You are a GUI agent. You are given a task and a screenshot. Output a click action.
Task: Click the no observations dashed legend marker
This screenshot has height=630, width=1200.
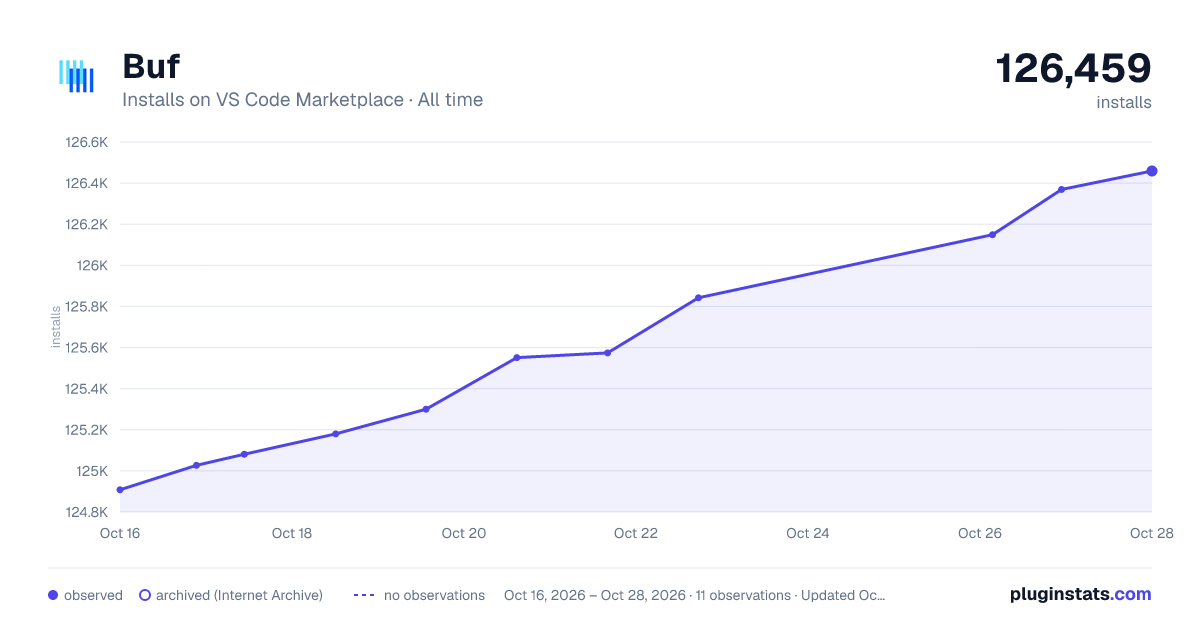pyautogui.click(x=364, y=595)
